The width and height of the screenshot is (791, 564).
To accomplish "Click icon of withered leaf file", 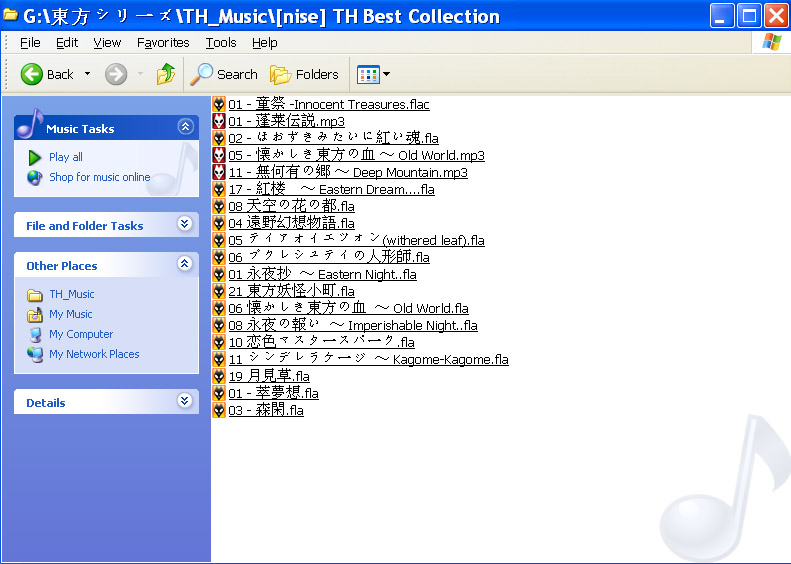I will pos(218,240).
